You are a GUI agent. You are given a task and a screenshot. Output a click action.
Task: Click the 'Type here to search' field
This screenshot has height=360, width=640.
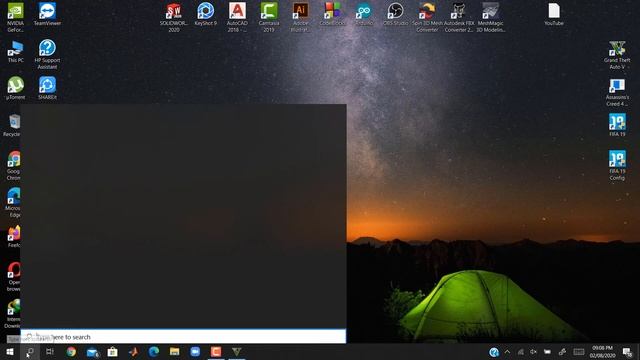(183, 337)
